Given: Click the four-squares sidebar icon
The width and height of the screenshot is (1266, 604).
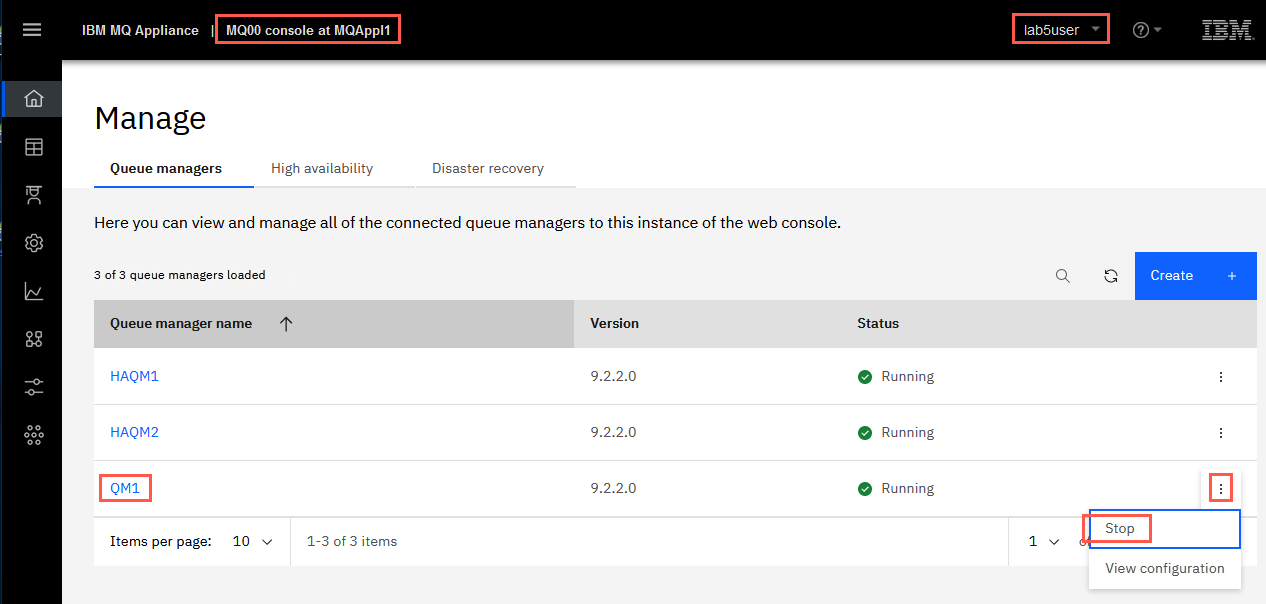Looking at the screenshot, I should [x=34, y=339].
